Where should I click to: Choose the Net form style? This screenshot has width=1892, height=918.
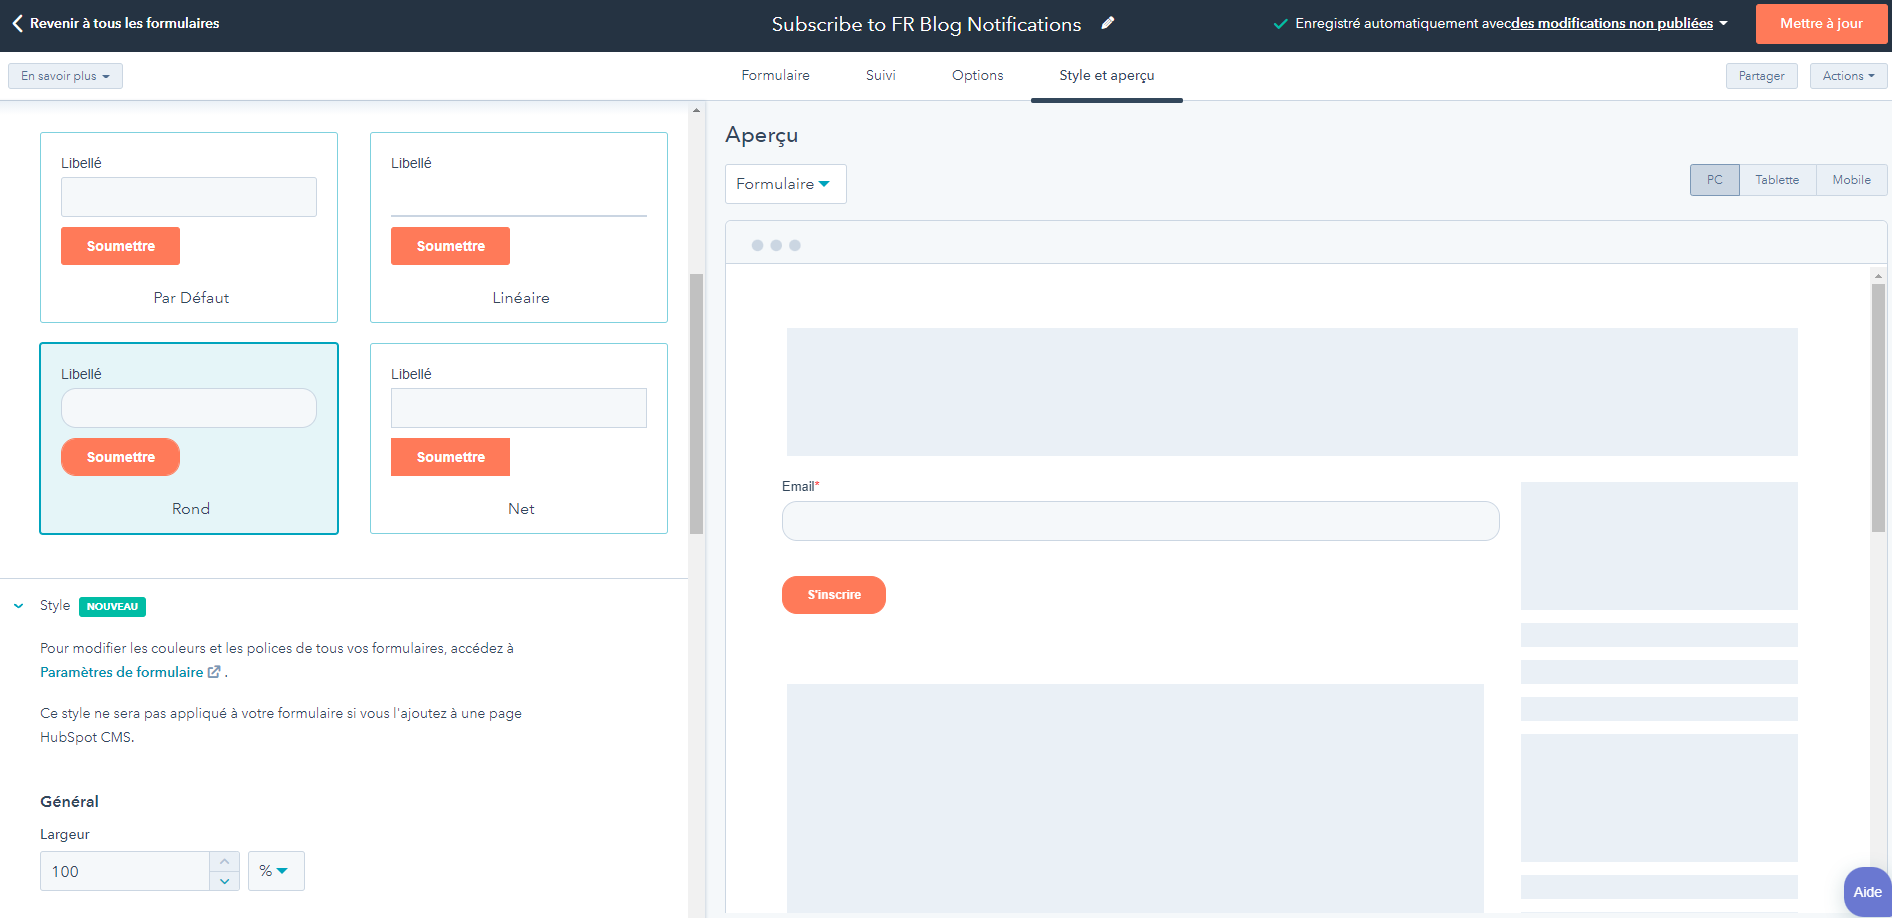click(519, 438)
